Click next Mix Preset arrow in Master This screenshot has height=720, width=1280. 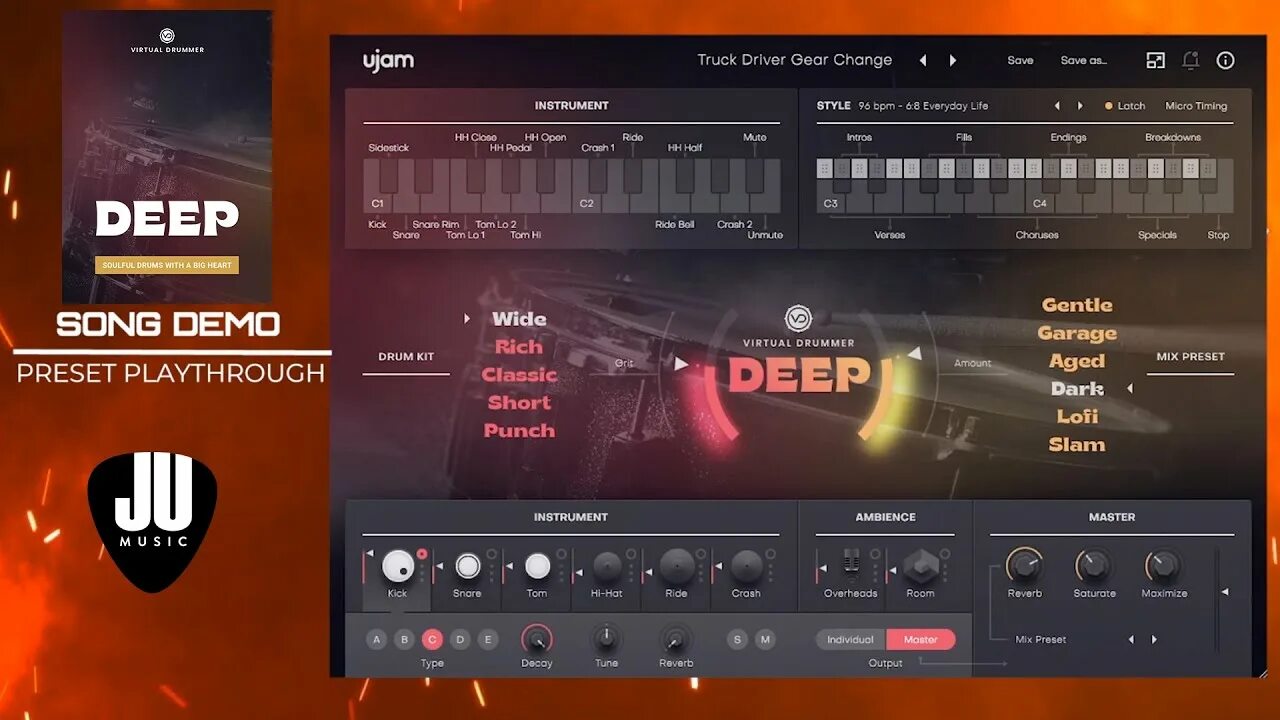point(1154,640)
